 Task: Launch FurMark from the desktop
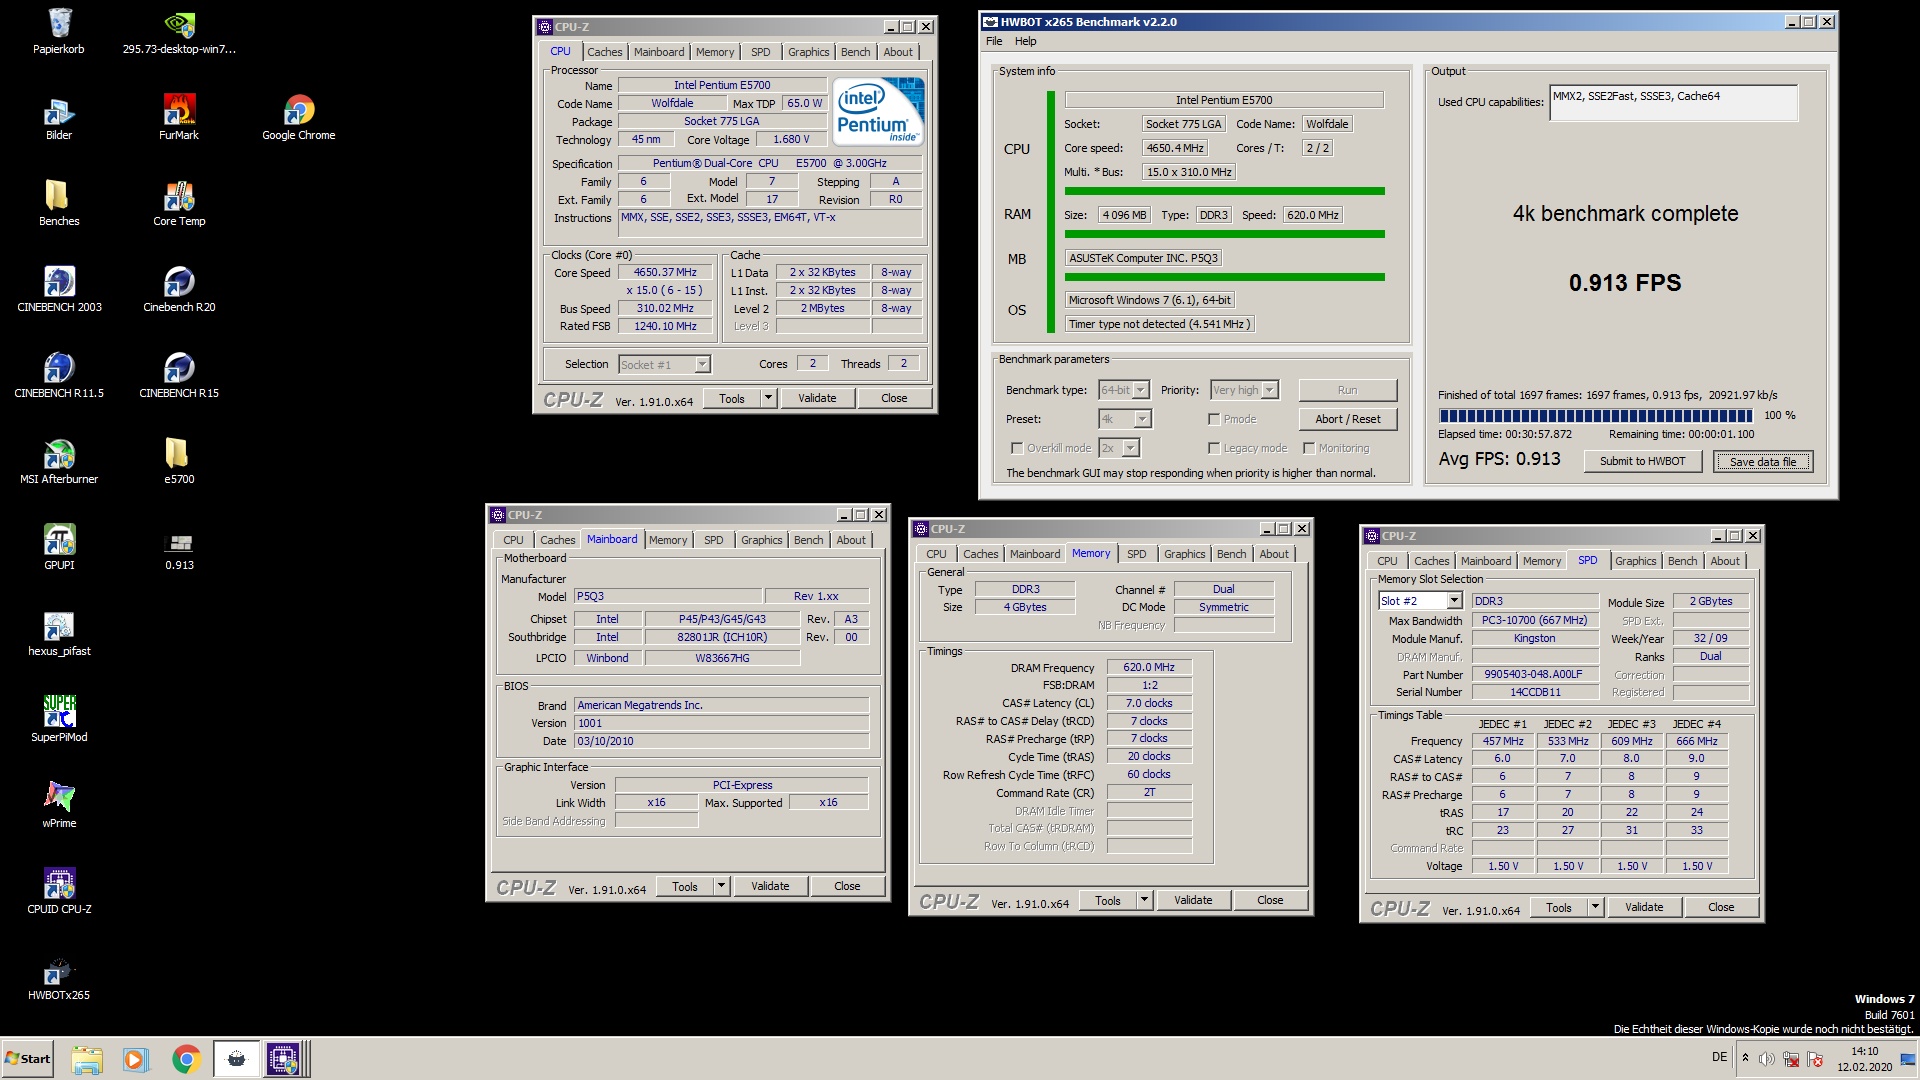(179, 116)
